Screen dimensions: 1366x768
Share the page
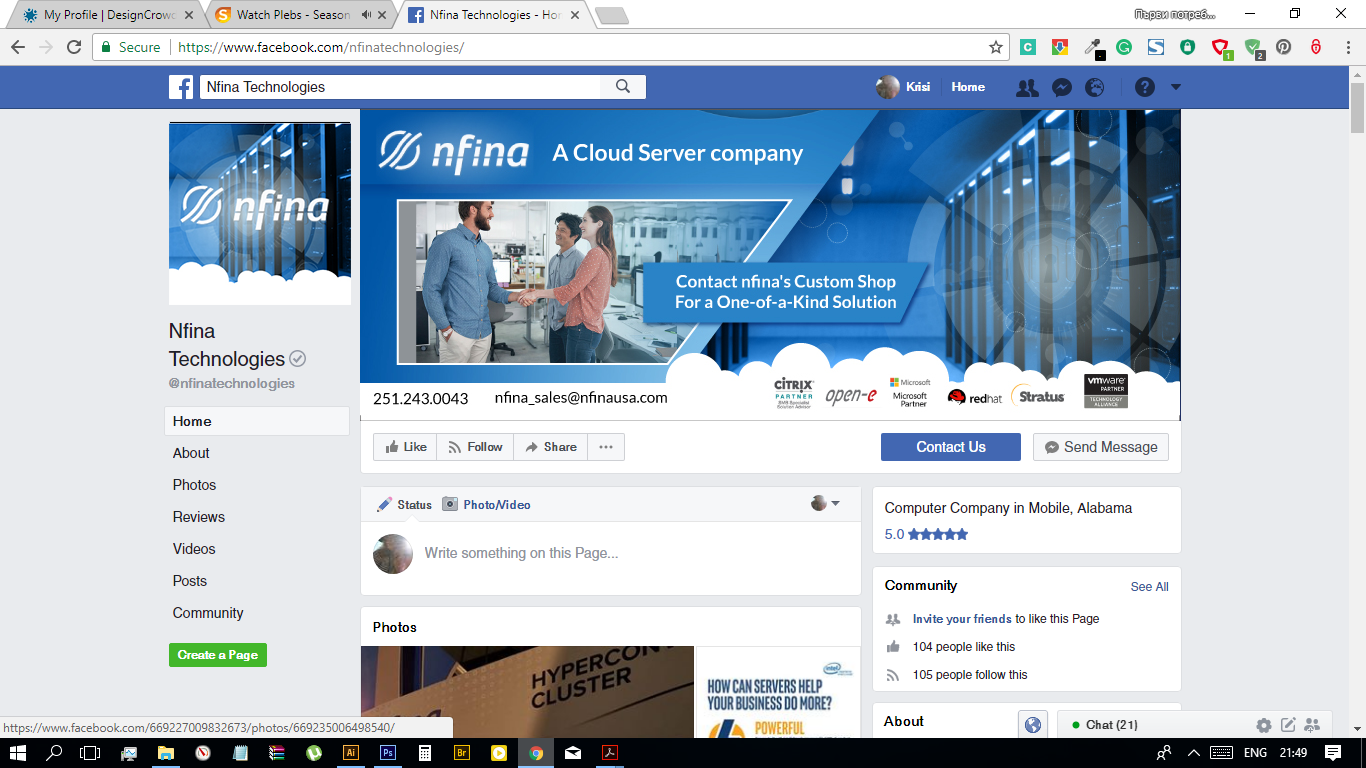pos(550,447)
